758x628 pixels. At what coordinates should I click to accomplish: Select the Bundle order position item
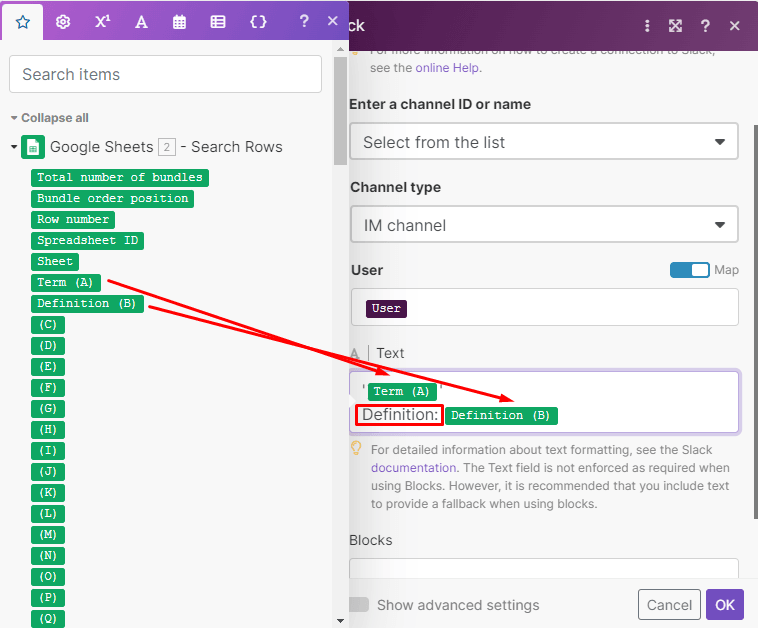[113, 198]
